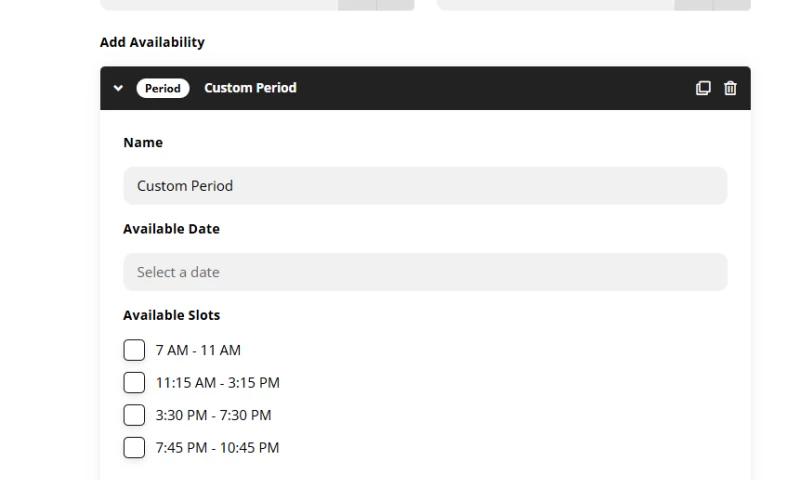
Task: Click the 7:45 PM - 10:45 PM label text
Action: click(x=217, y=448)
